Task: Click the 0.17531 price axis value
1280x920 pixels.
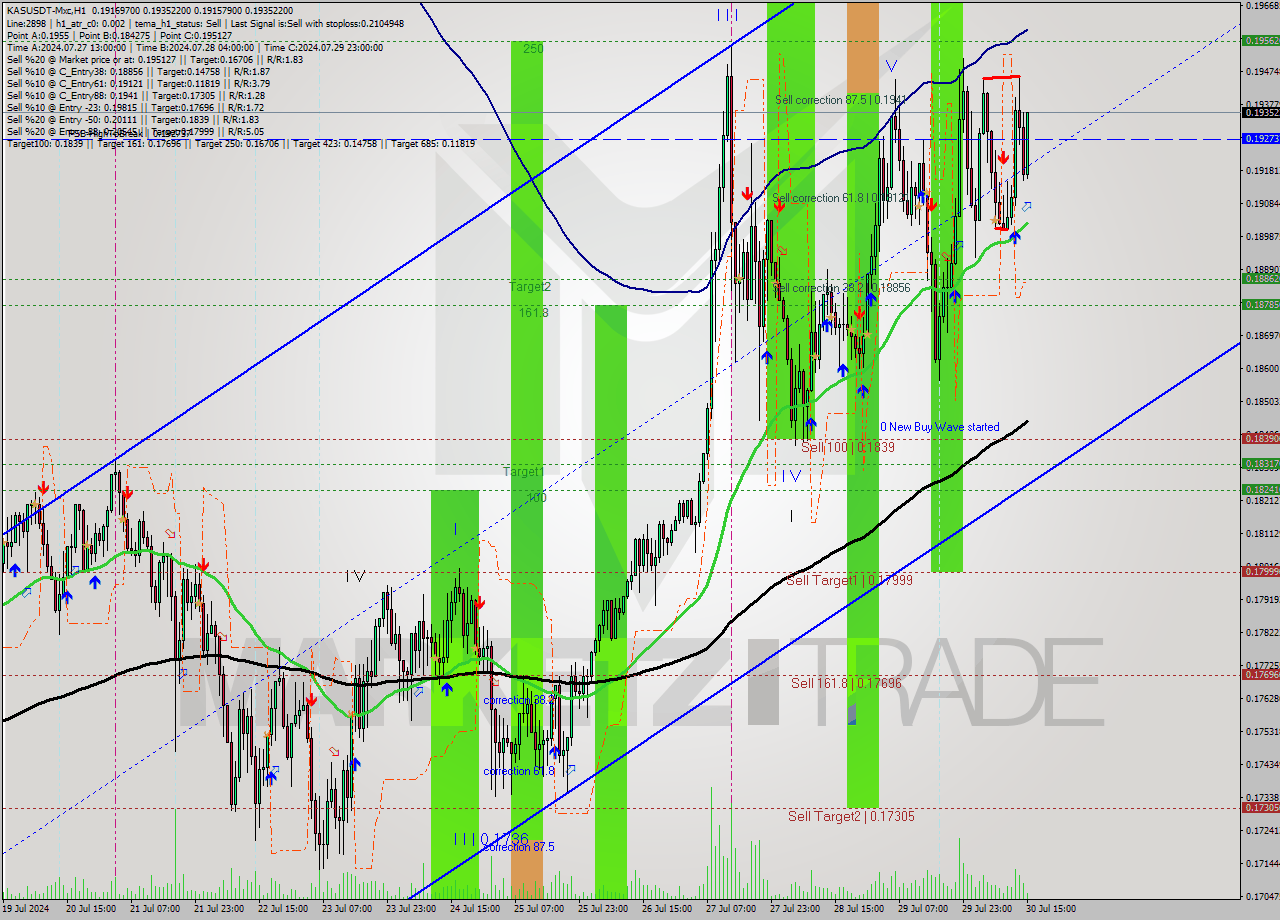Action: 1262,731
